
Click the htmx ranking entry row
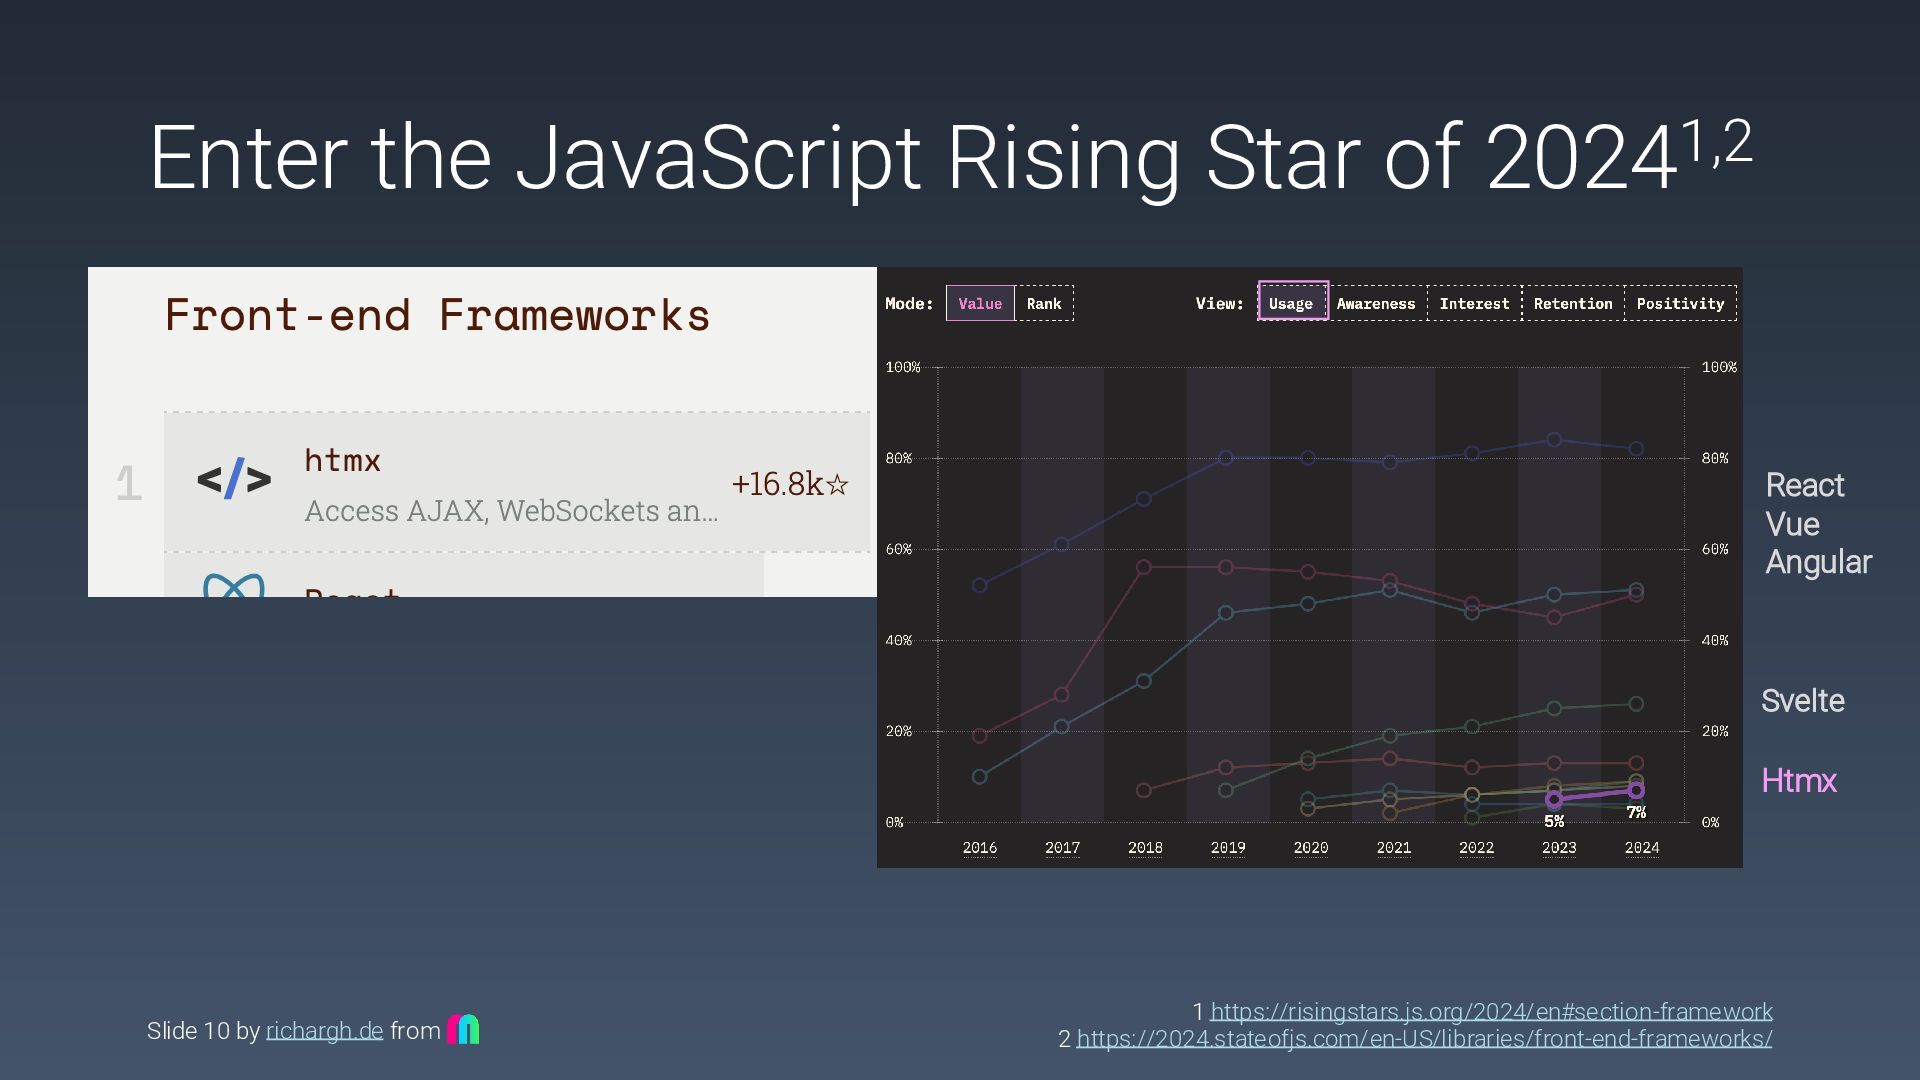(517, 483)
